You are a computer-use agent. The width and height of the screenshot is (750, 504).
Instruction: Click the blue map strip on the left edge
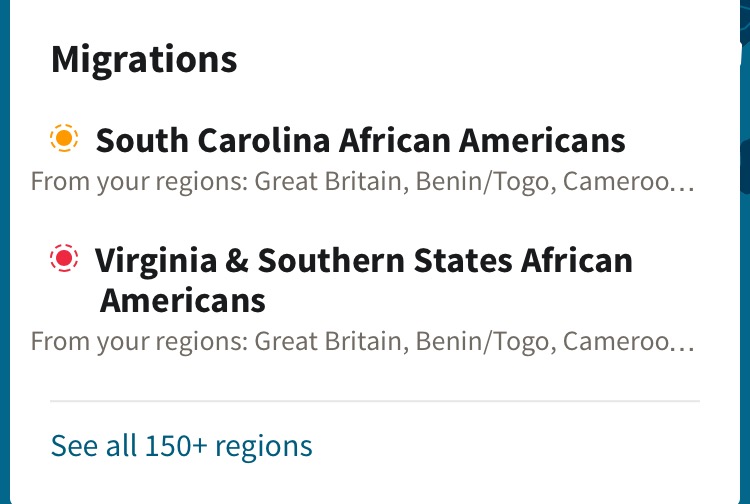point(5,252)
